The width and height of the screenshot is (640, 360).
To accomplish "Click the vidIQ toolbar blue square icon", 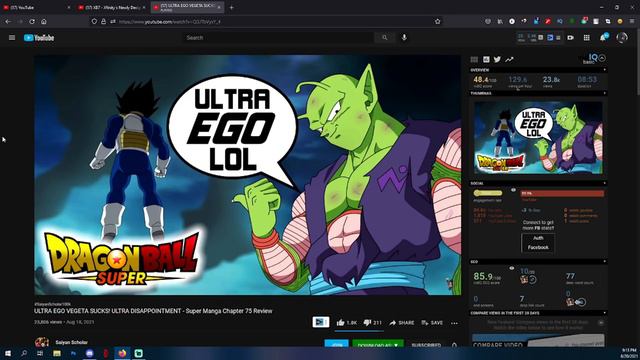I will click(550, 38).
